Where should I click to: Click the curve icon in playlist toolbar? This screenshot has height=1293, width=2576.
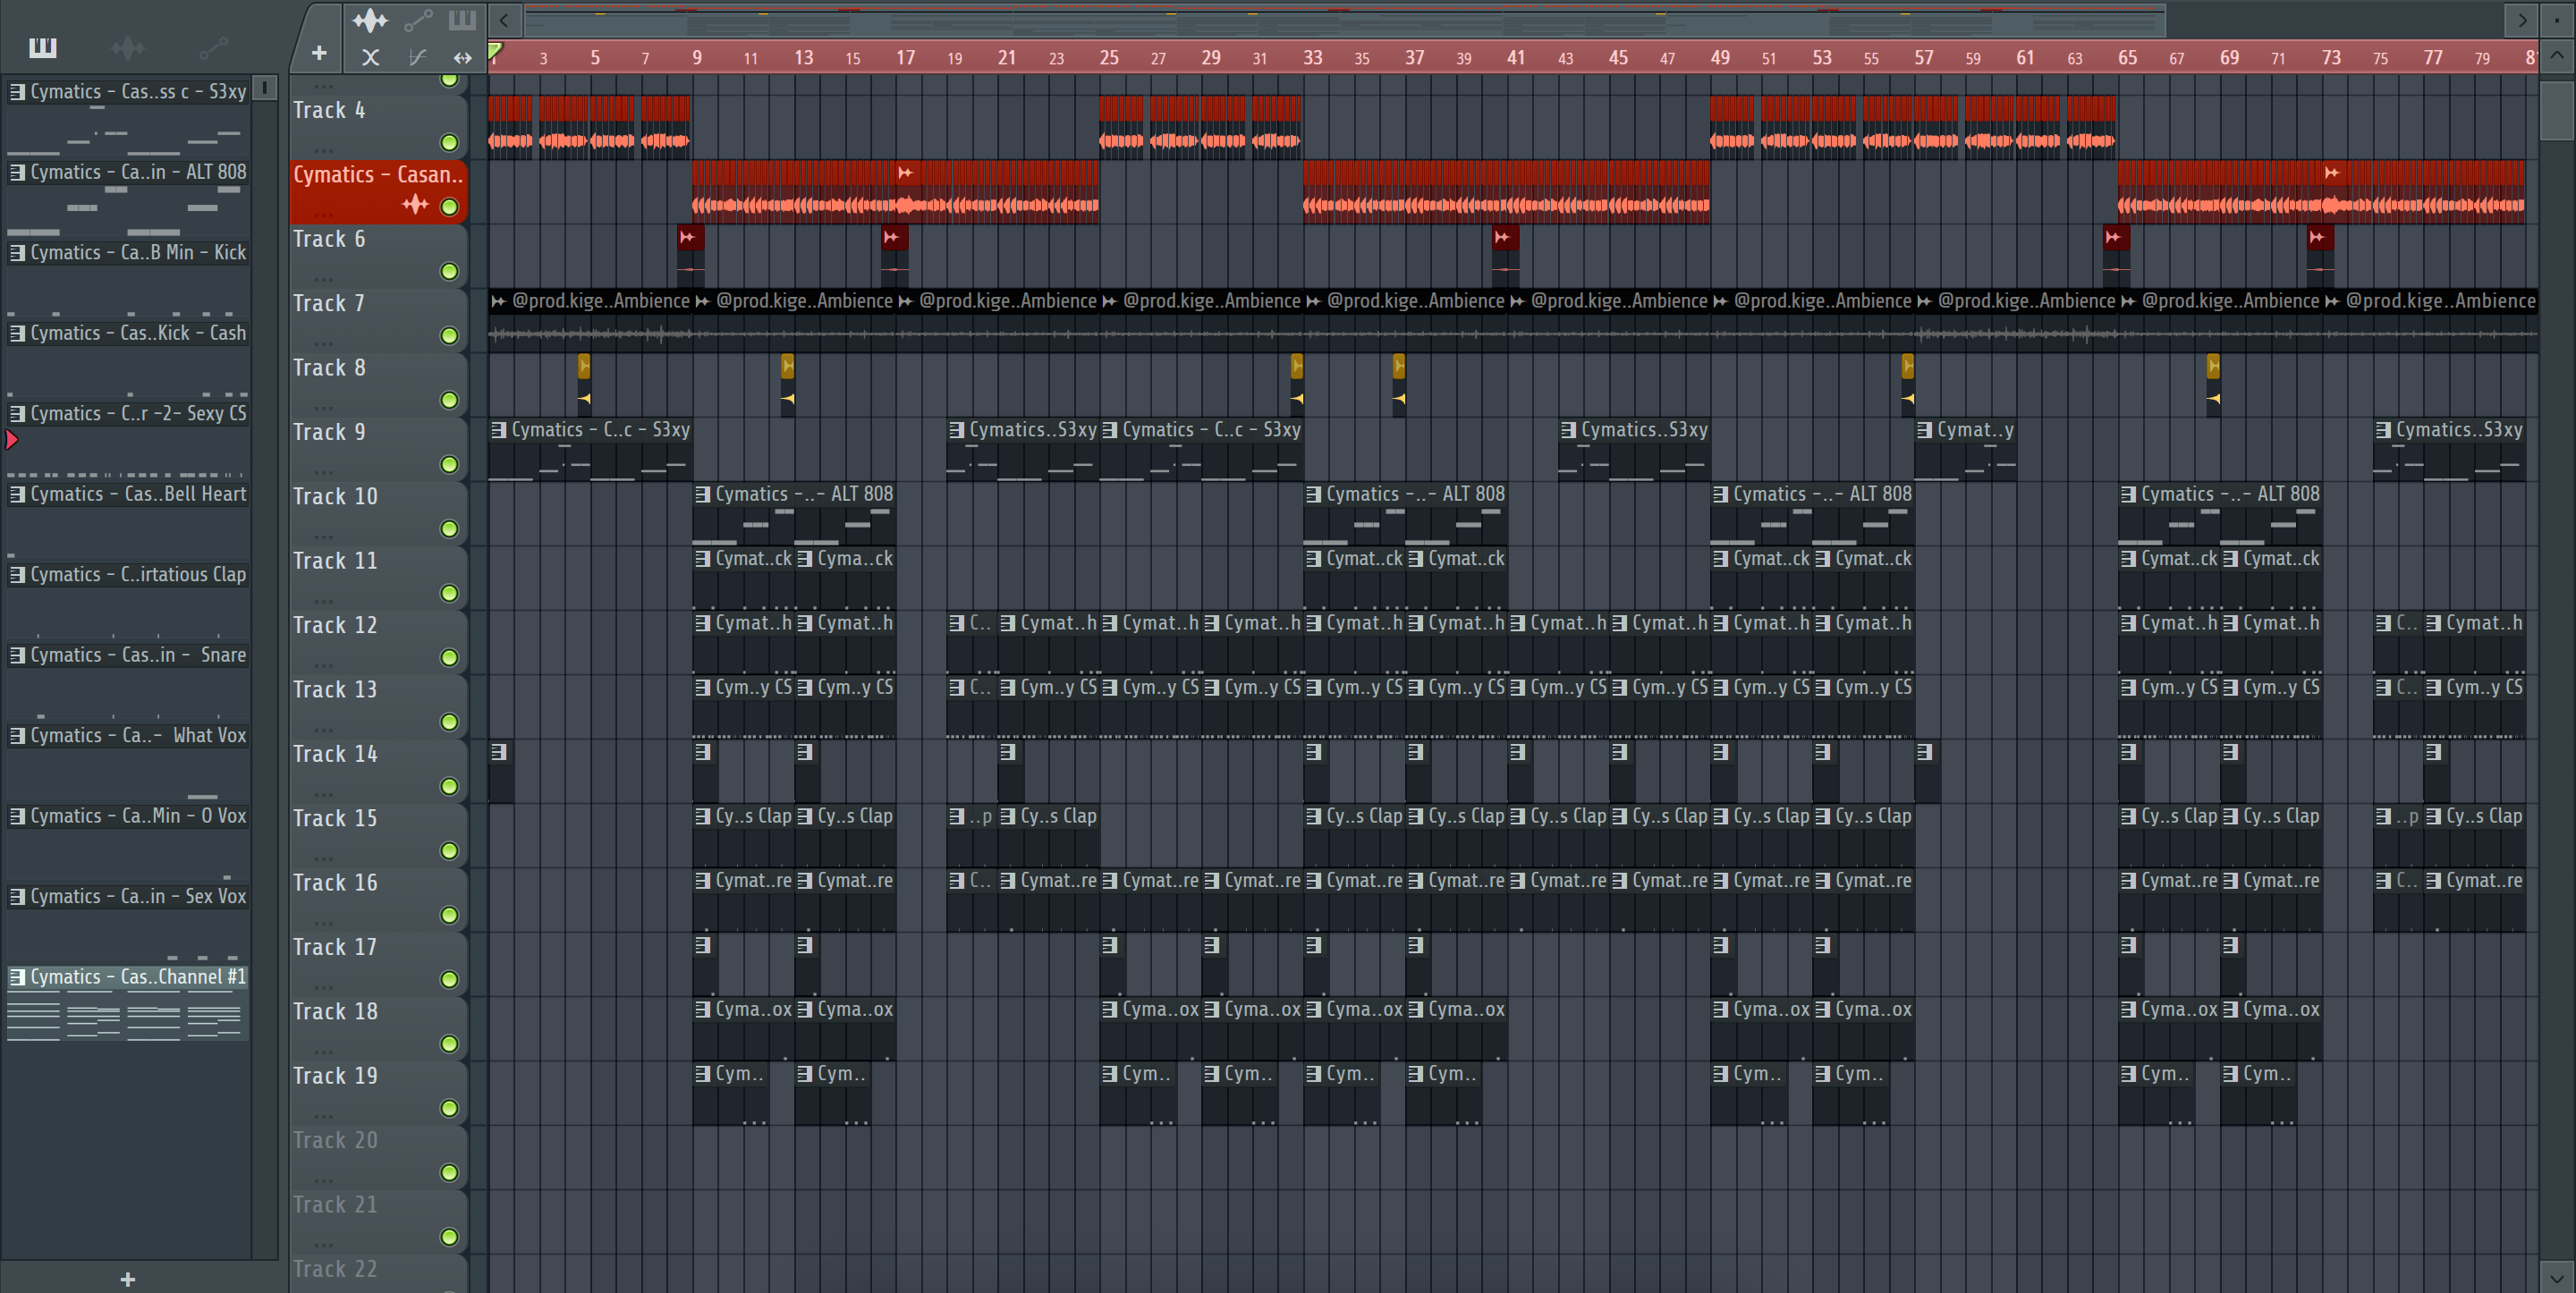417,57
